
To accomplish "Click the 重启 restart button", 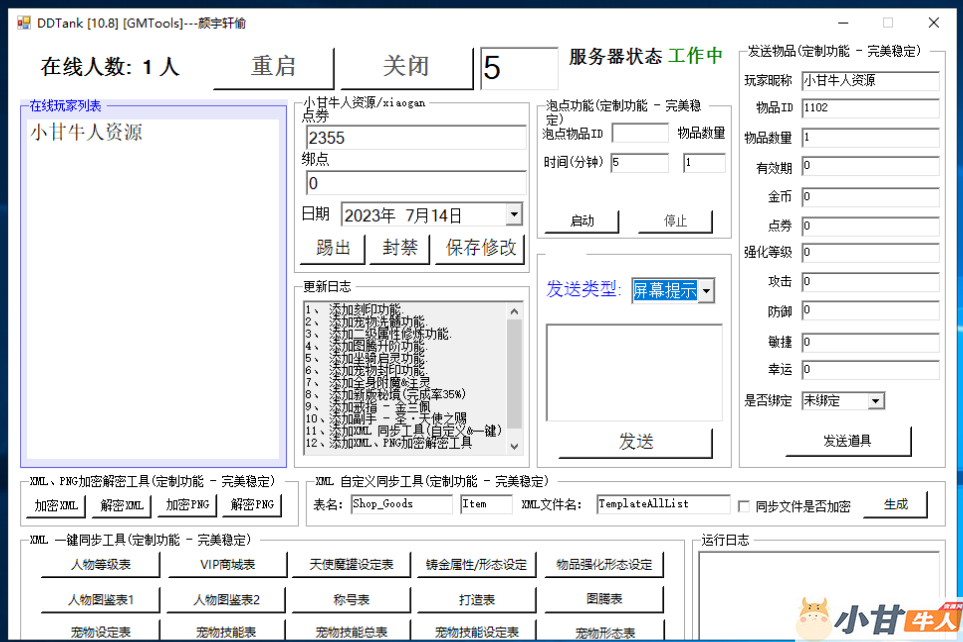I will pos(273,66).
